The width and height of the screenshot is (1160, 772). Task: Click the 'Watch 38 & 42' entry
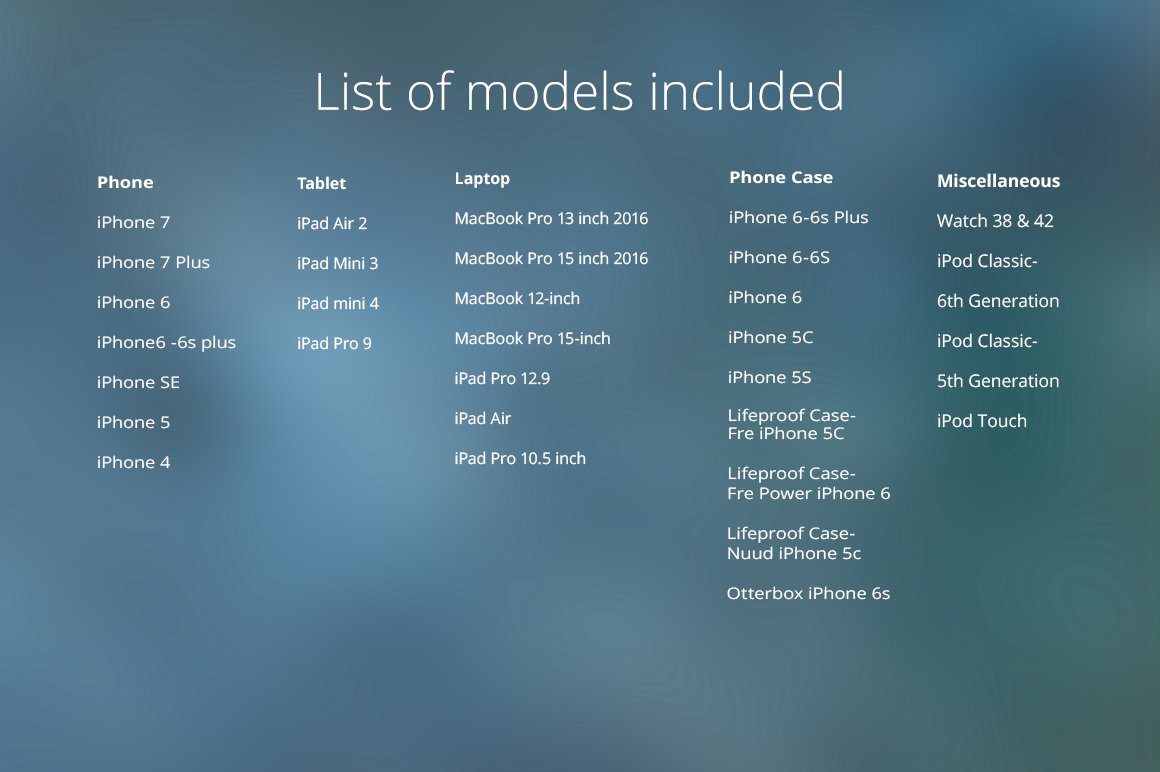(x=995, y=221)
